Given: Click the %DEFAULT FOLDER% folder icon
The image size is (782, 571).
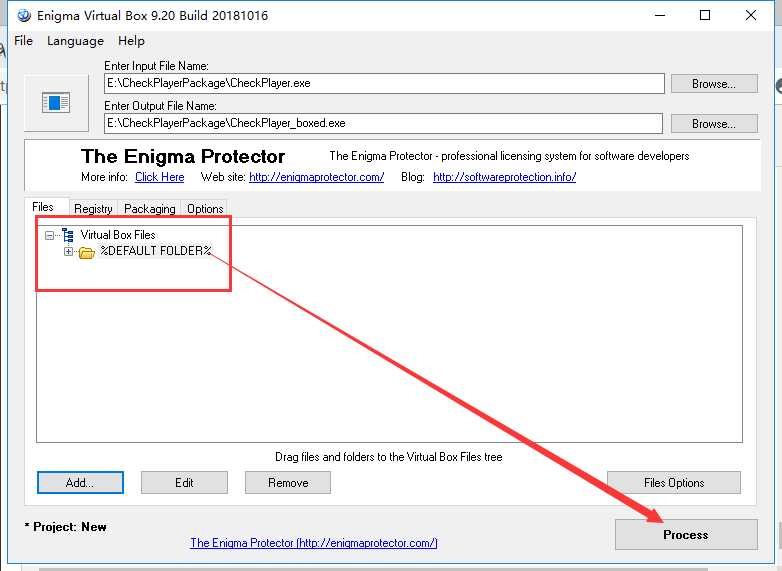Looking at the screenshot, I should click(x=87, y=252).
